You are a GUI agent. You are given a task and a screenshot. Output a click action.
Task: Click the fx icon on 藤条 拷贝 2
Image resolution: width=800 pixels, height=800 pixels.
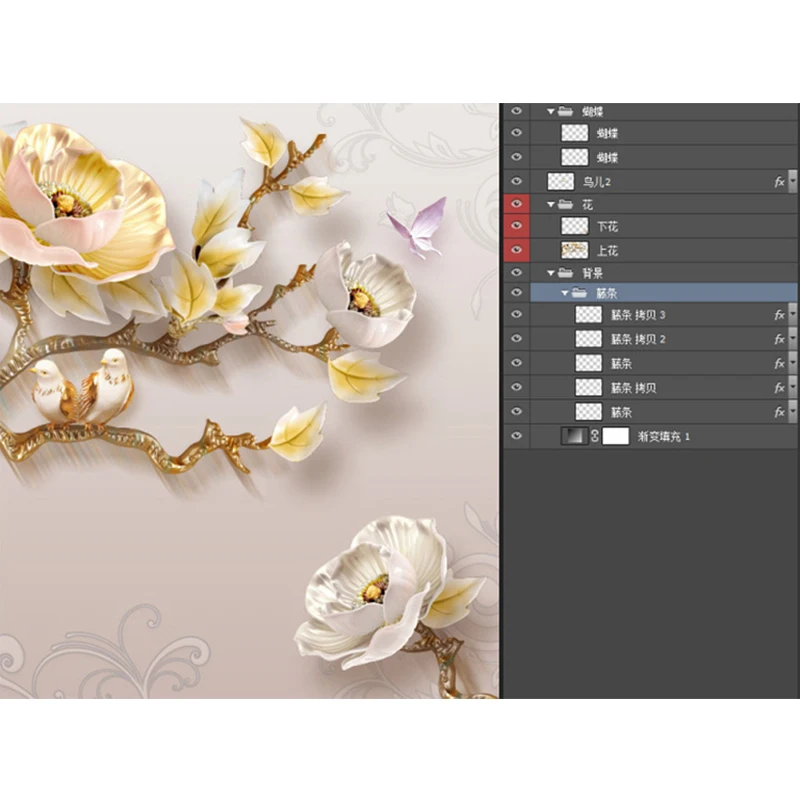[x=779, y=339]
